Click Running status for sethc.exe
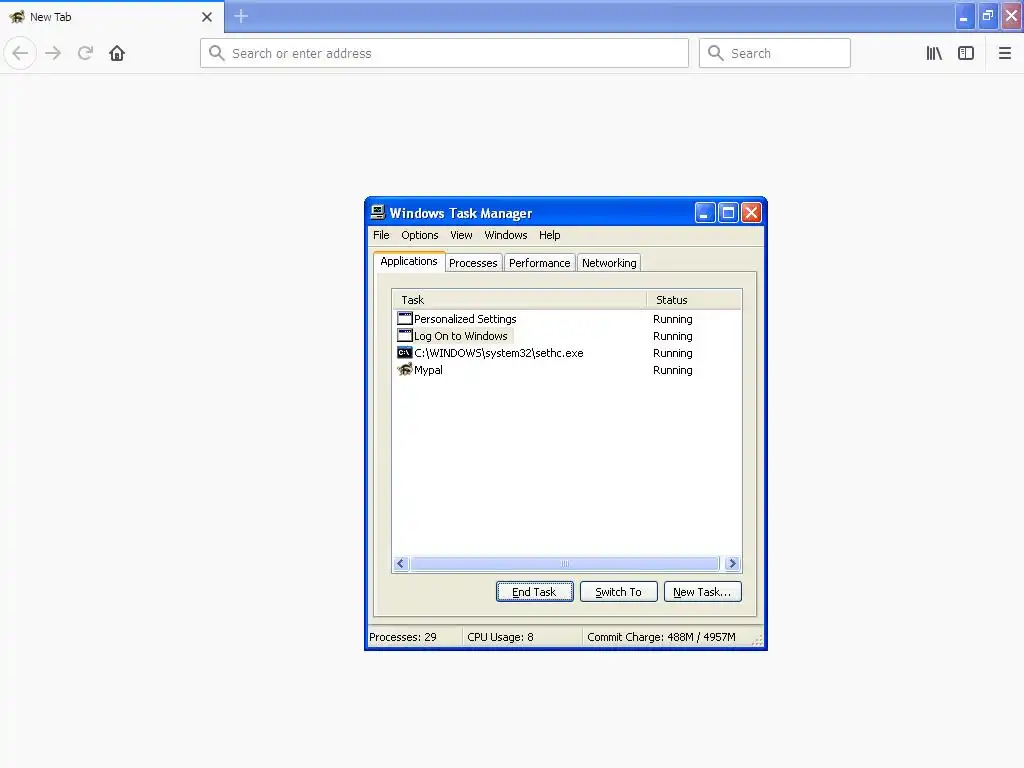 click(x=673, y=353)
